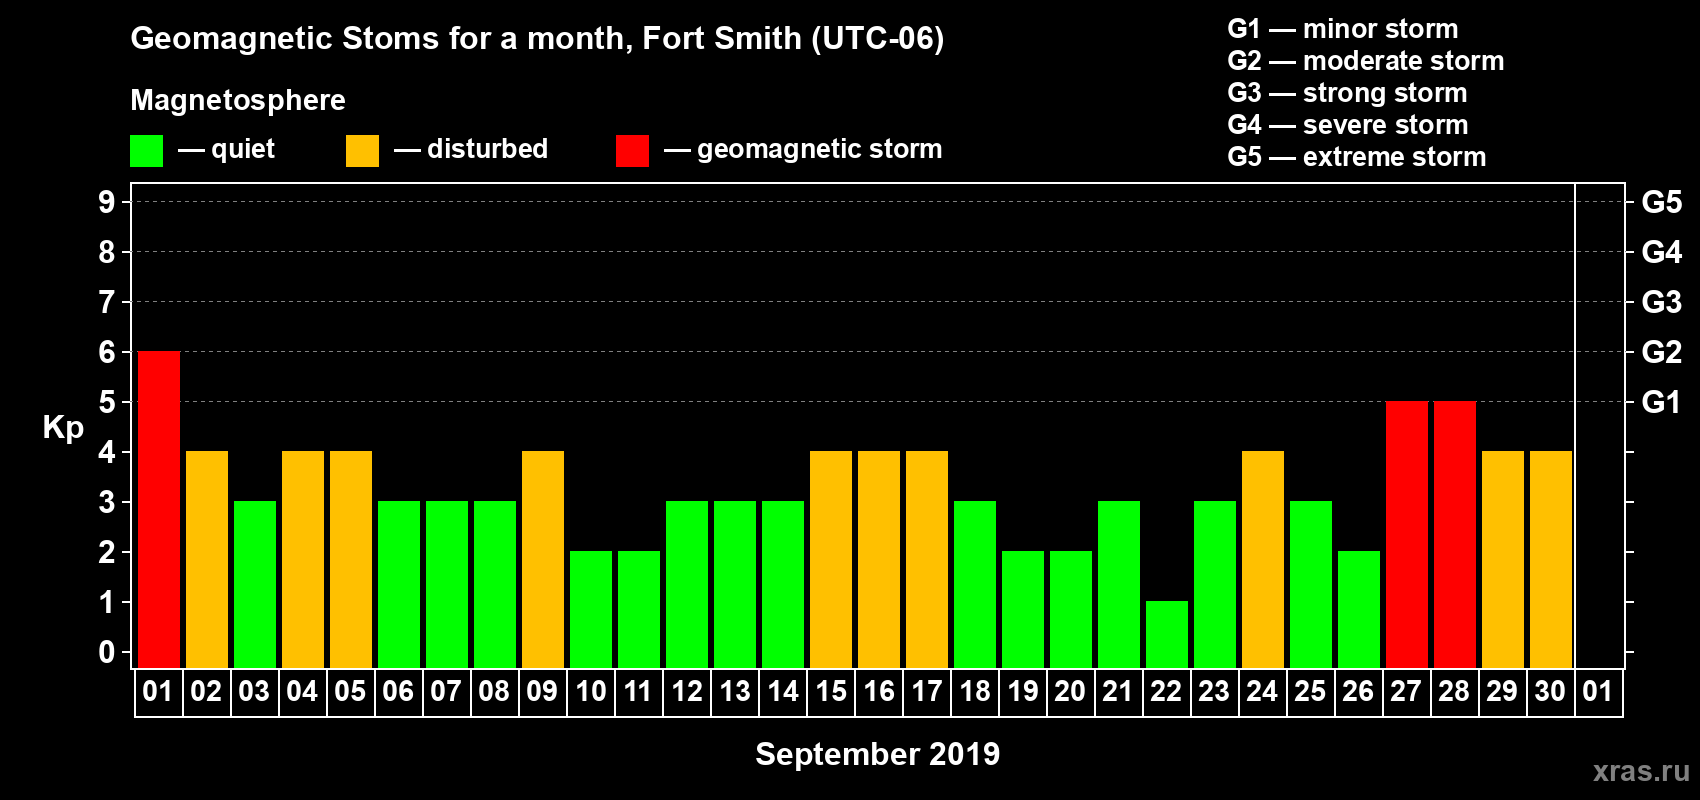Click the day label 15 on the axis
Screen dimensions: 1700x800
click(x=830, y=692)
